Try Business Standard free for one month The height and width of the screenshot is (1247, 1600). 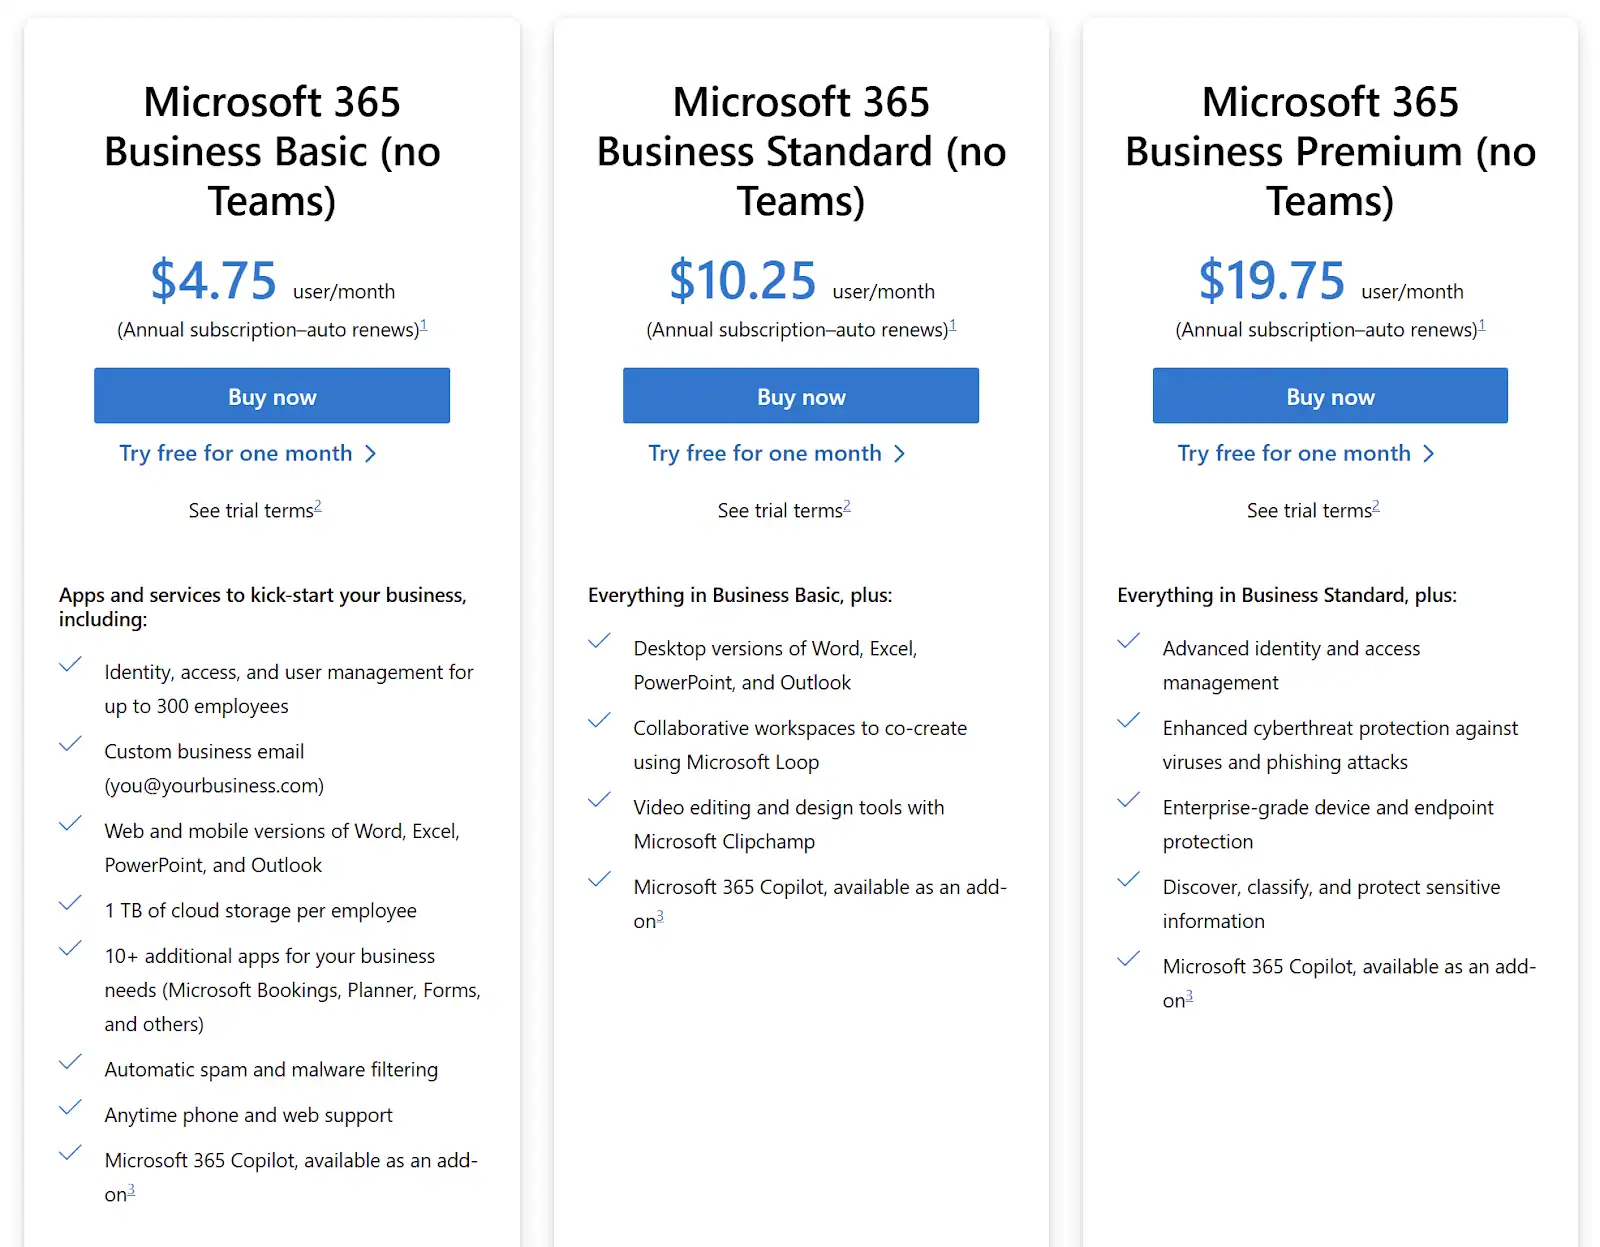(x=765, y=453)
